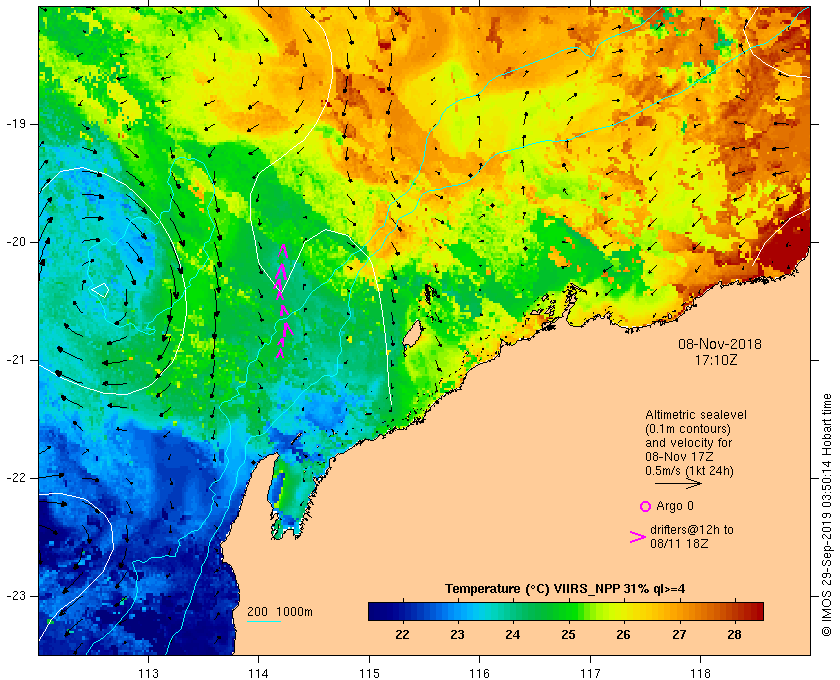
Task: Click the '200 1000m' depth contour label
Action: (280, 612)
